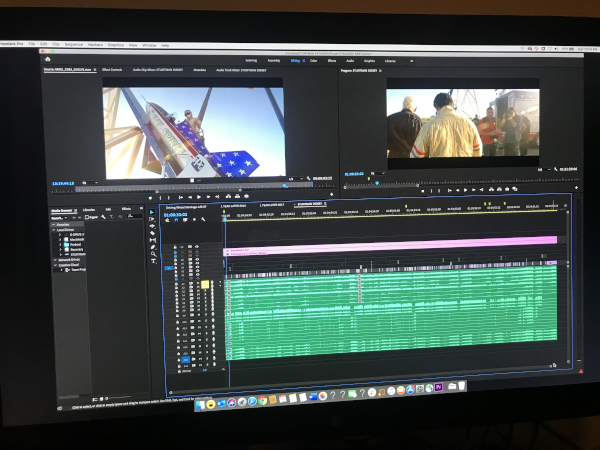
Task: Toggle timeline snapping magnet icon
Action: 178,221
